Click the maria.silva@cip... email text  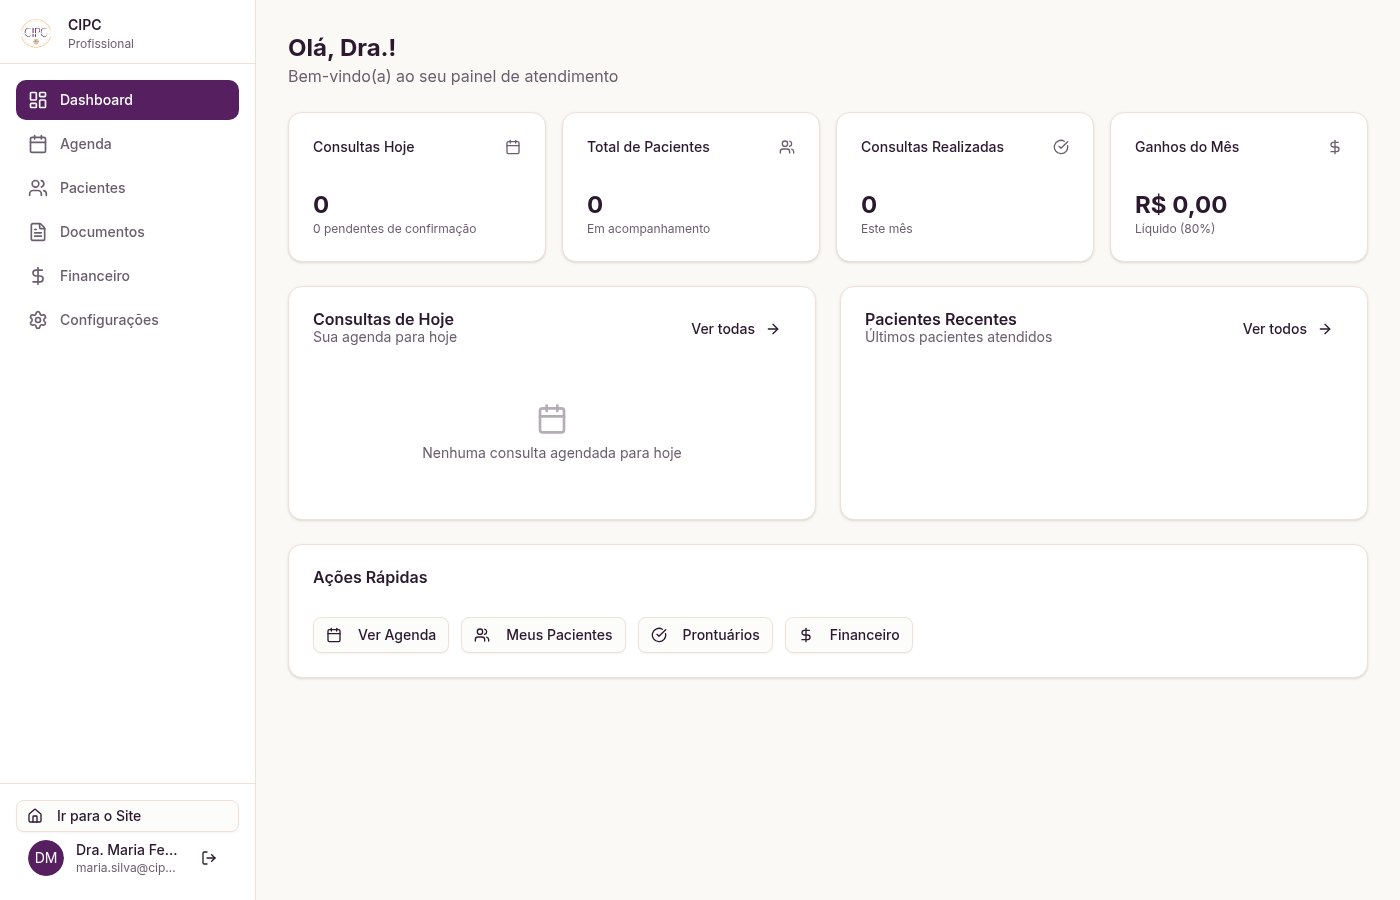(126, 868)
